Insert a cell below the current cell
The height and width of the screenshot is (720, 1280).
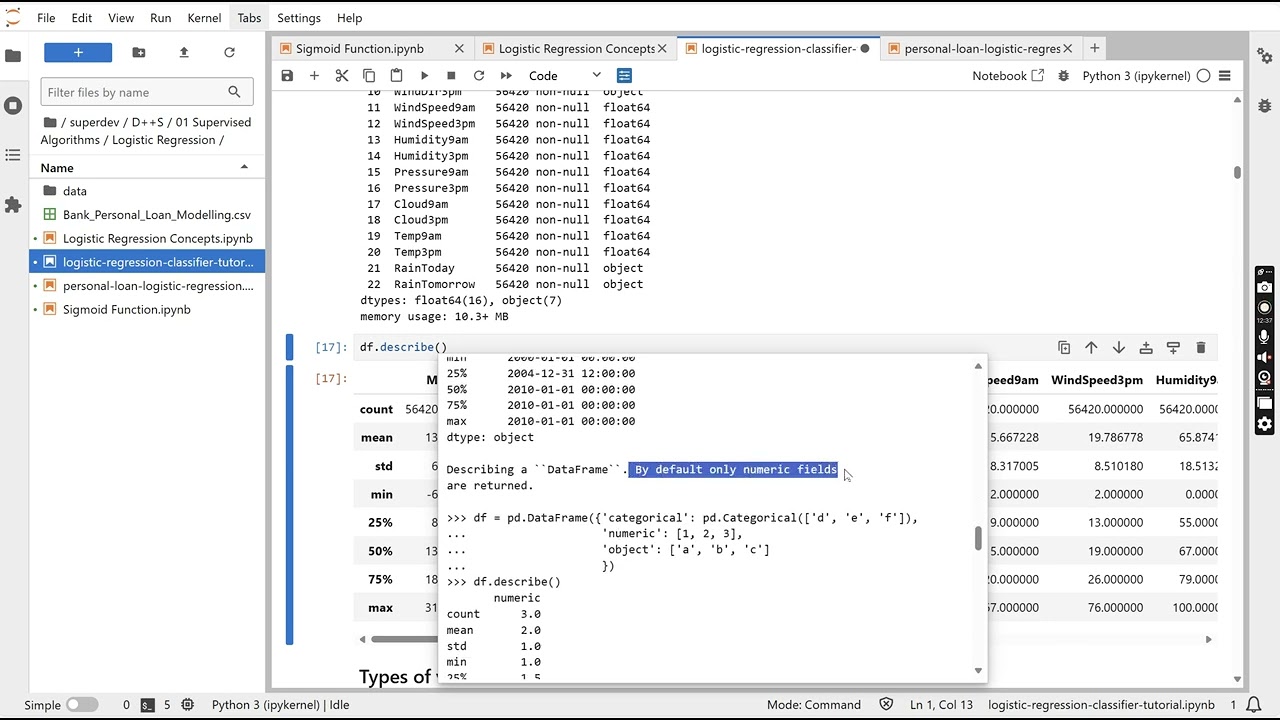tap(1173, 347)
